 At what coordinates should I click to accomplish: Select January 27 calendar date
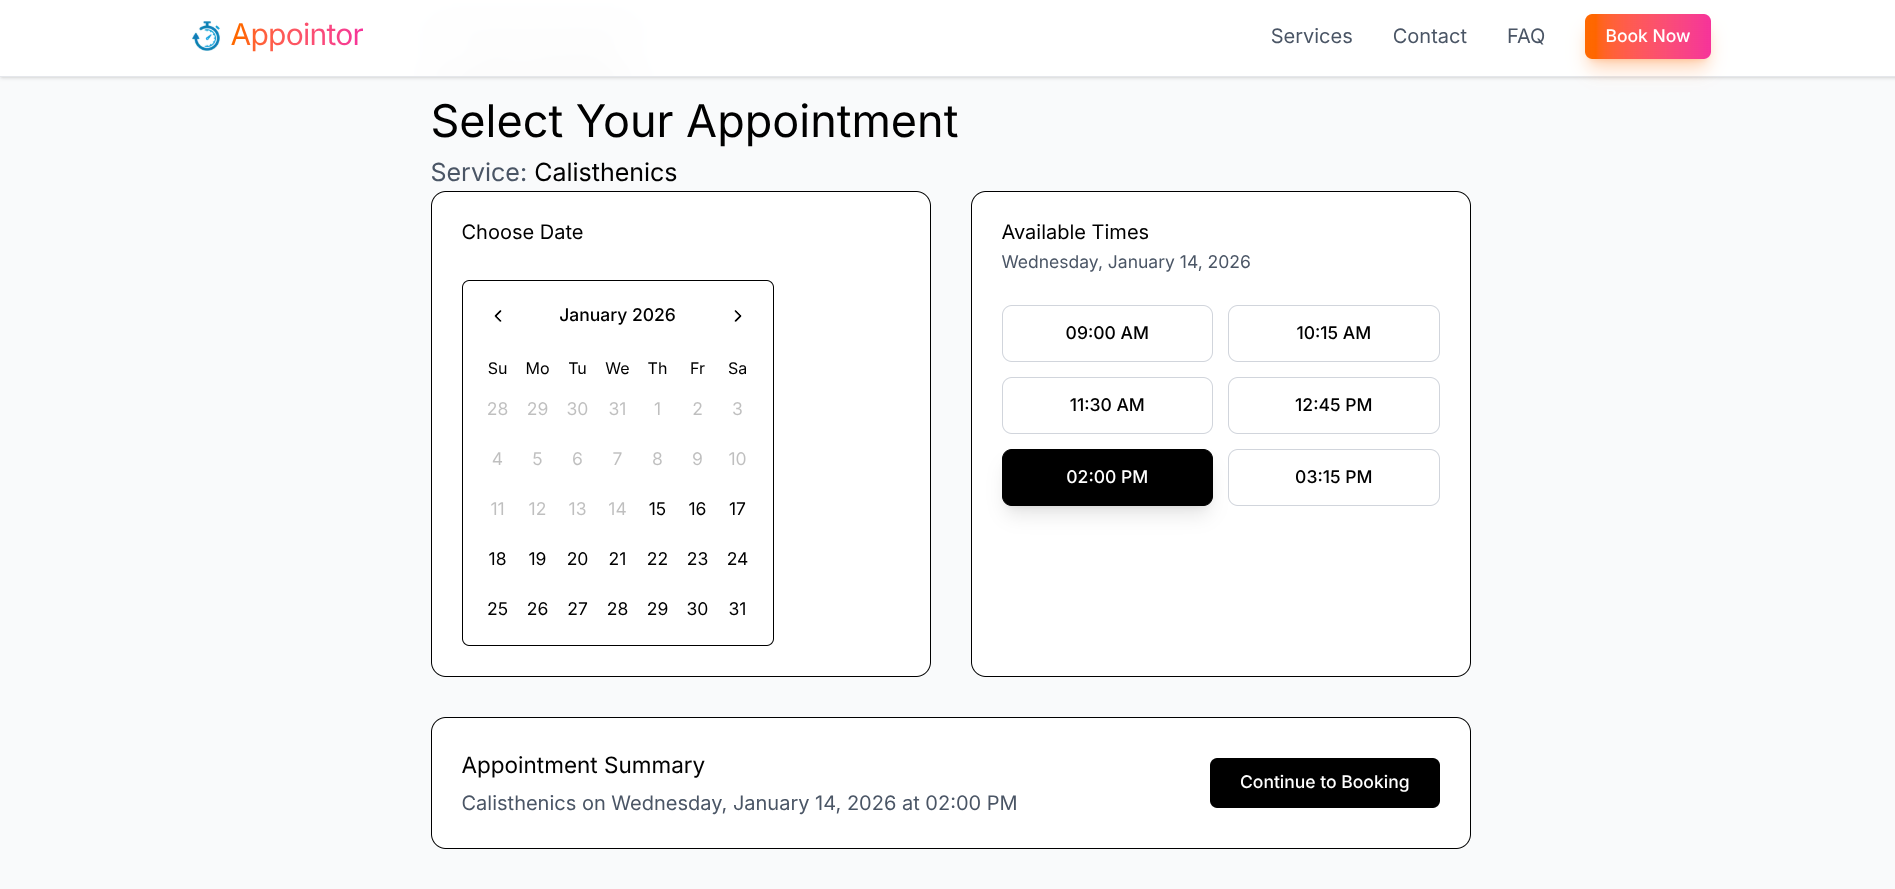pos(577,609)
